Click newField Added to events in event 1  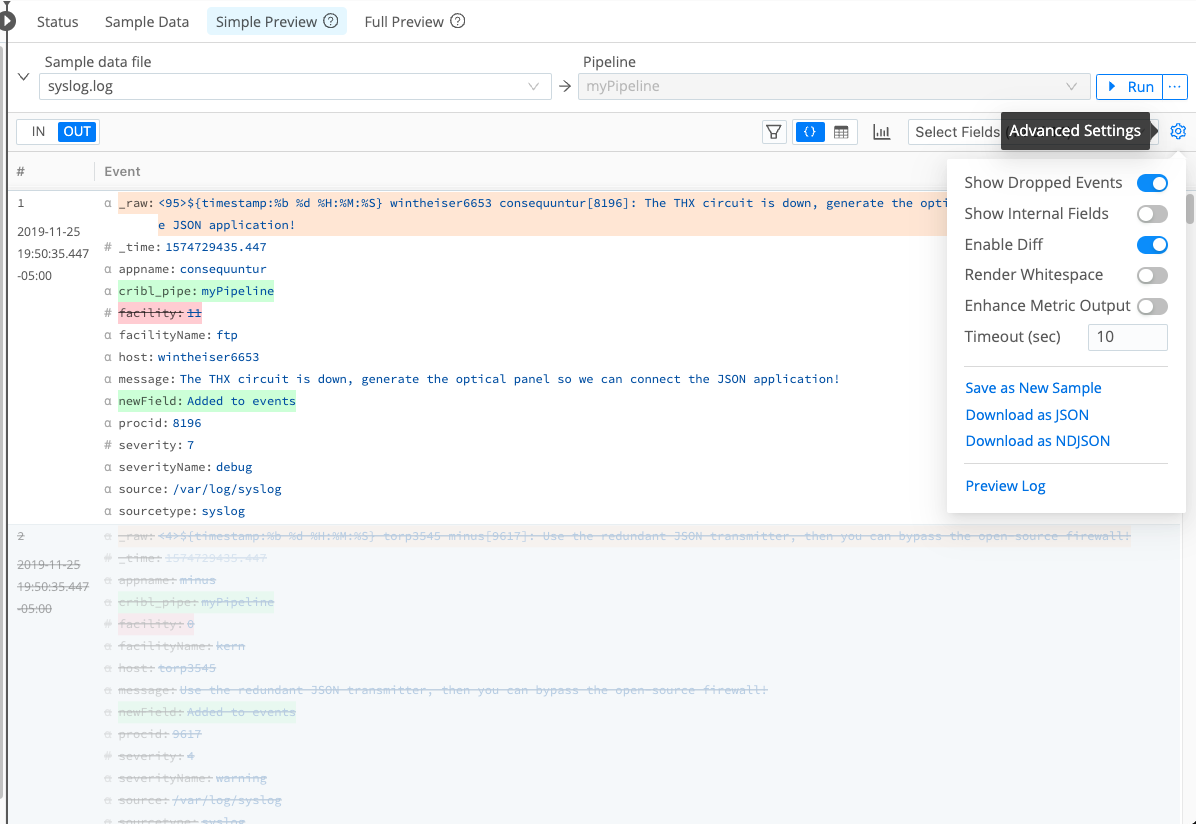click(x=207, y=401)
